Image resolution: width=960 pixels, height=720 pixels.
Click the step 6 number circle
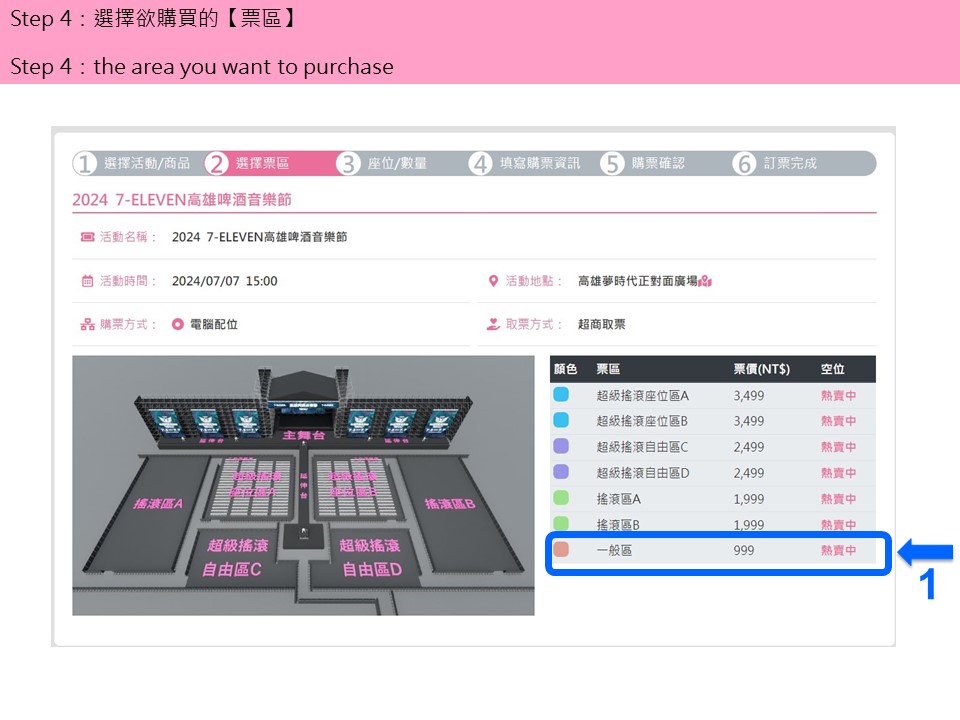coord(744,164)
